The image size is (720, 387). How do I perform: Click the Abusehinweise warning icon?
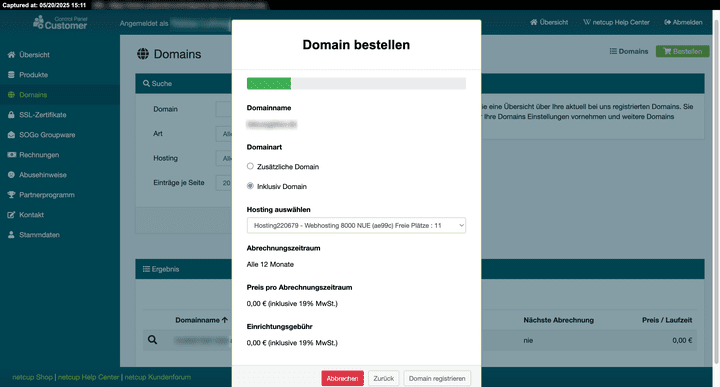[11, 175]
